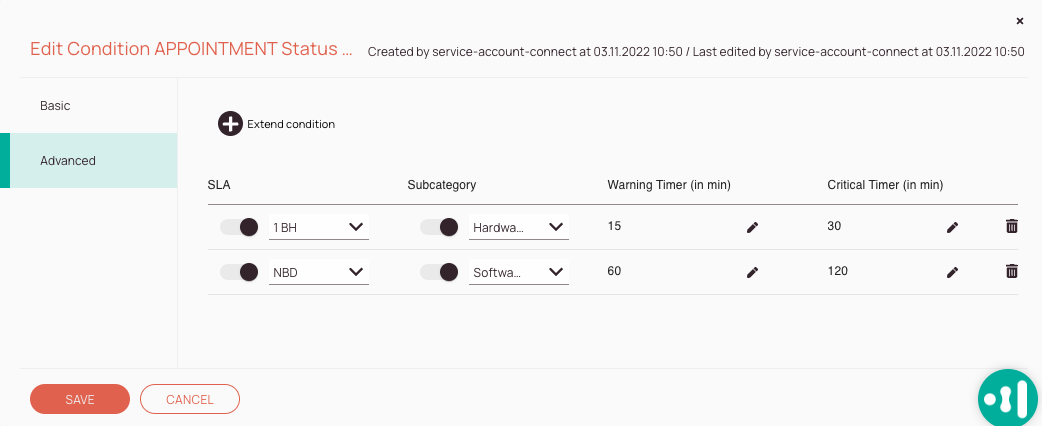The height and width of the screenshot is (426, 1042).
Task: Edit the critical timer value of 30
Action: coord(952,228)
